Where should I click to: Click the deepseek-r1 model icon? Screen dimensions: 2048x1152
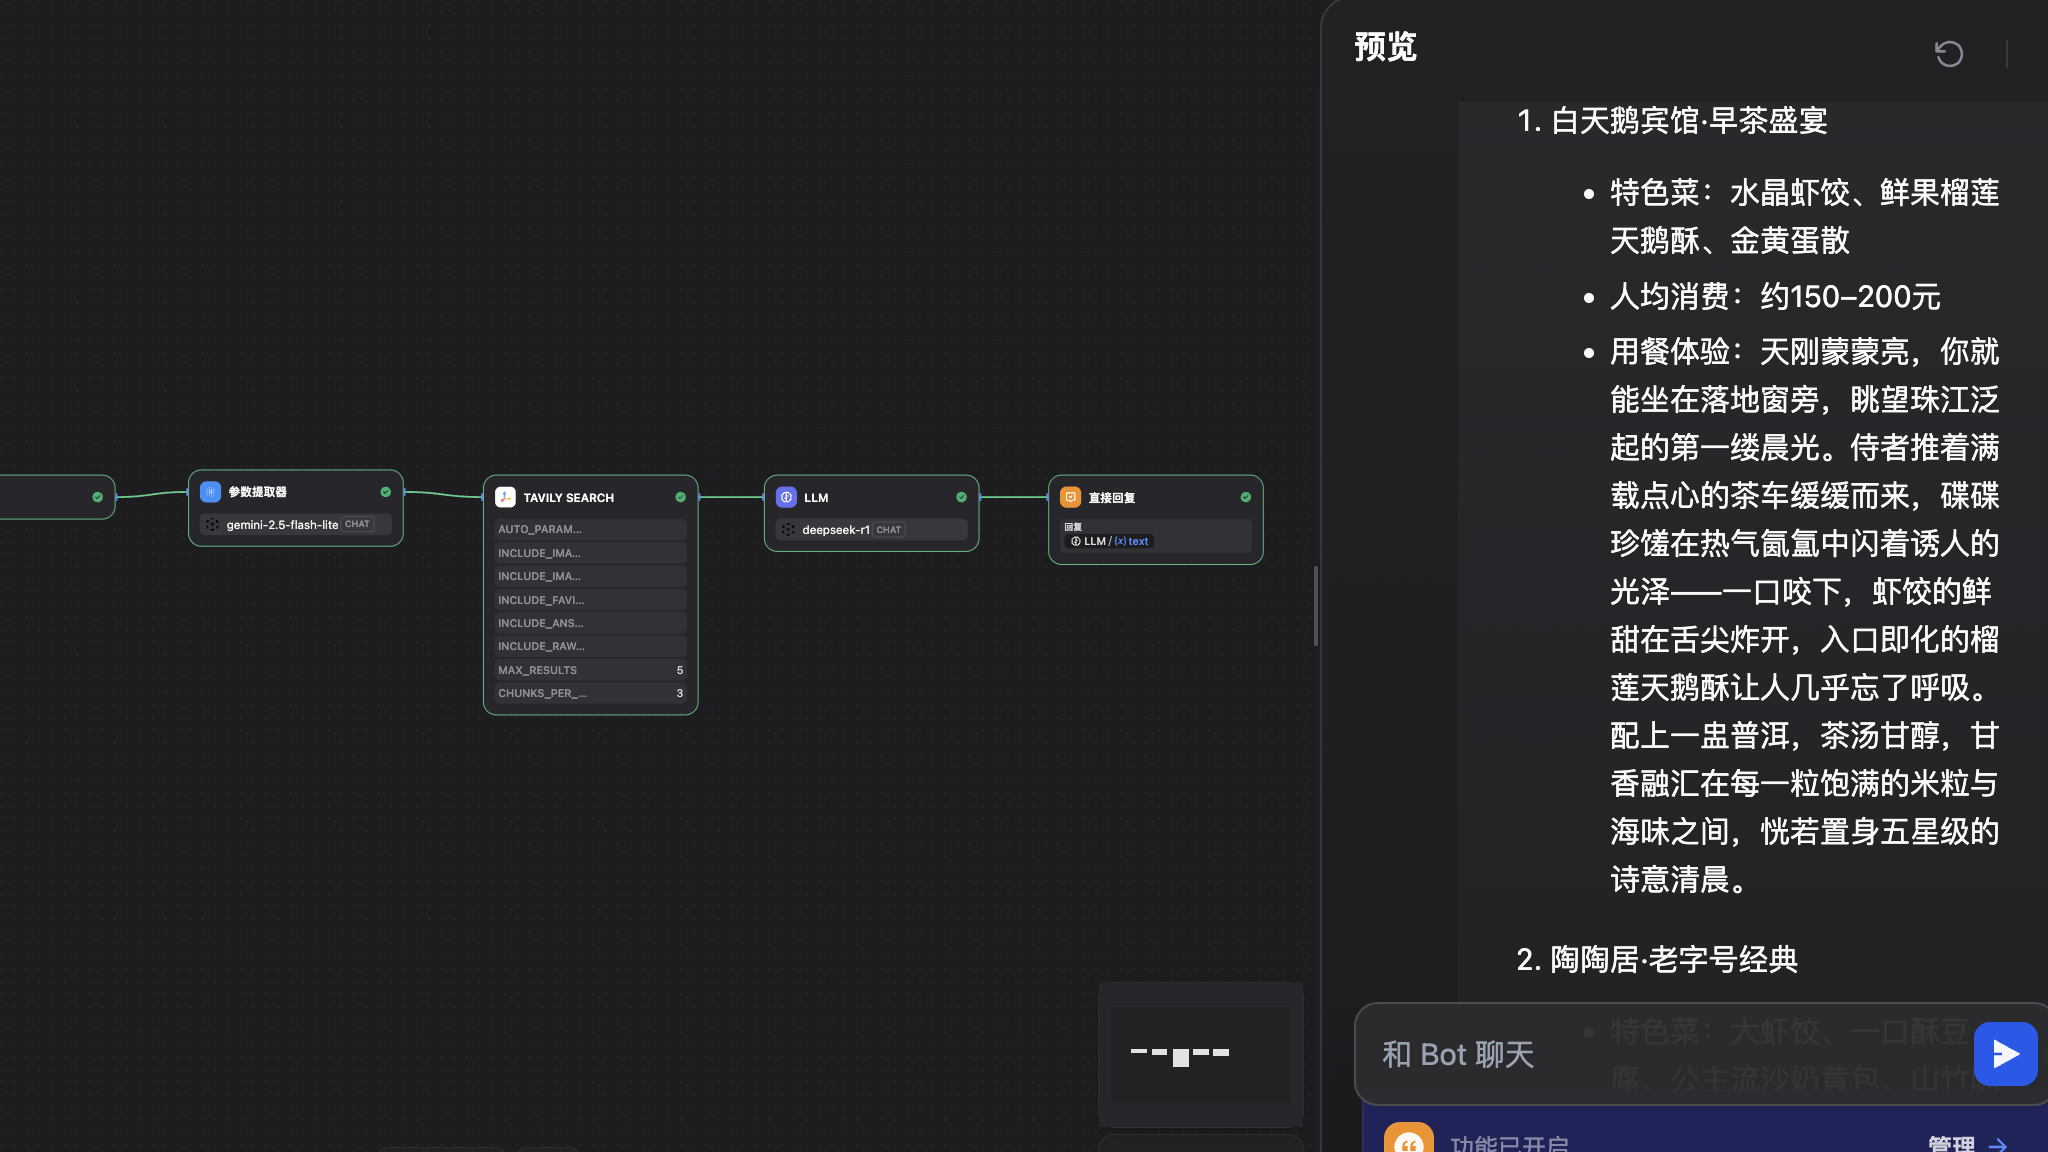pos(788,529)
